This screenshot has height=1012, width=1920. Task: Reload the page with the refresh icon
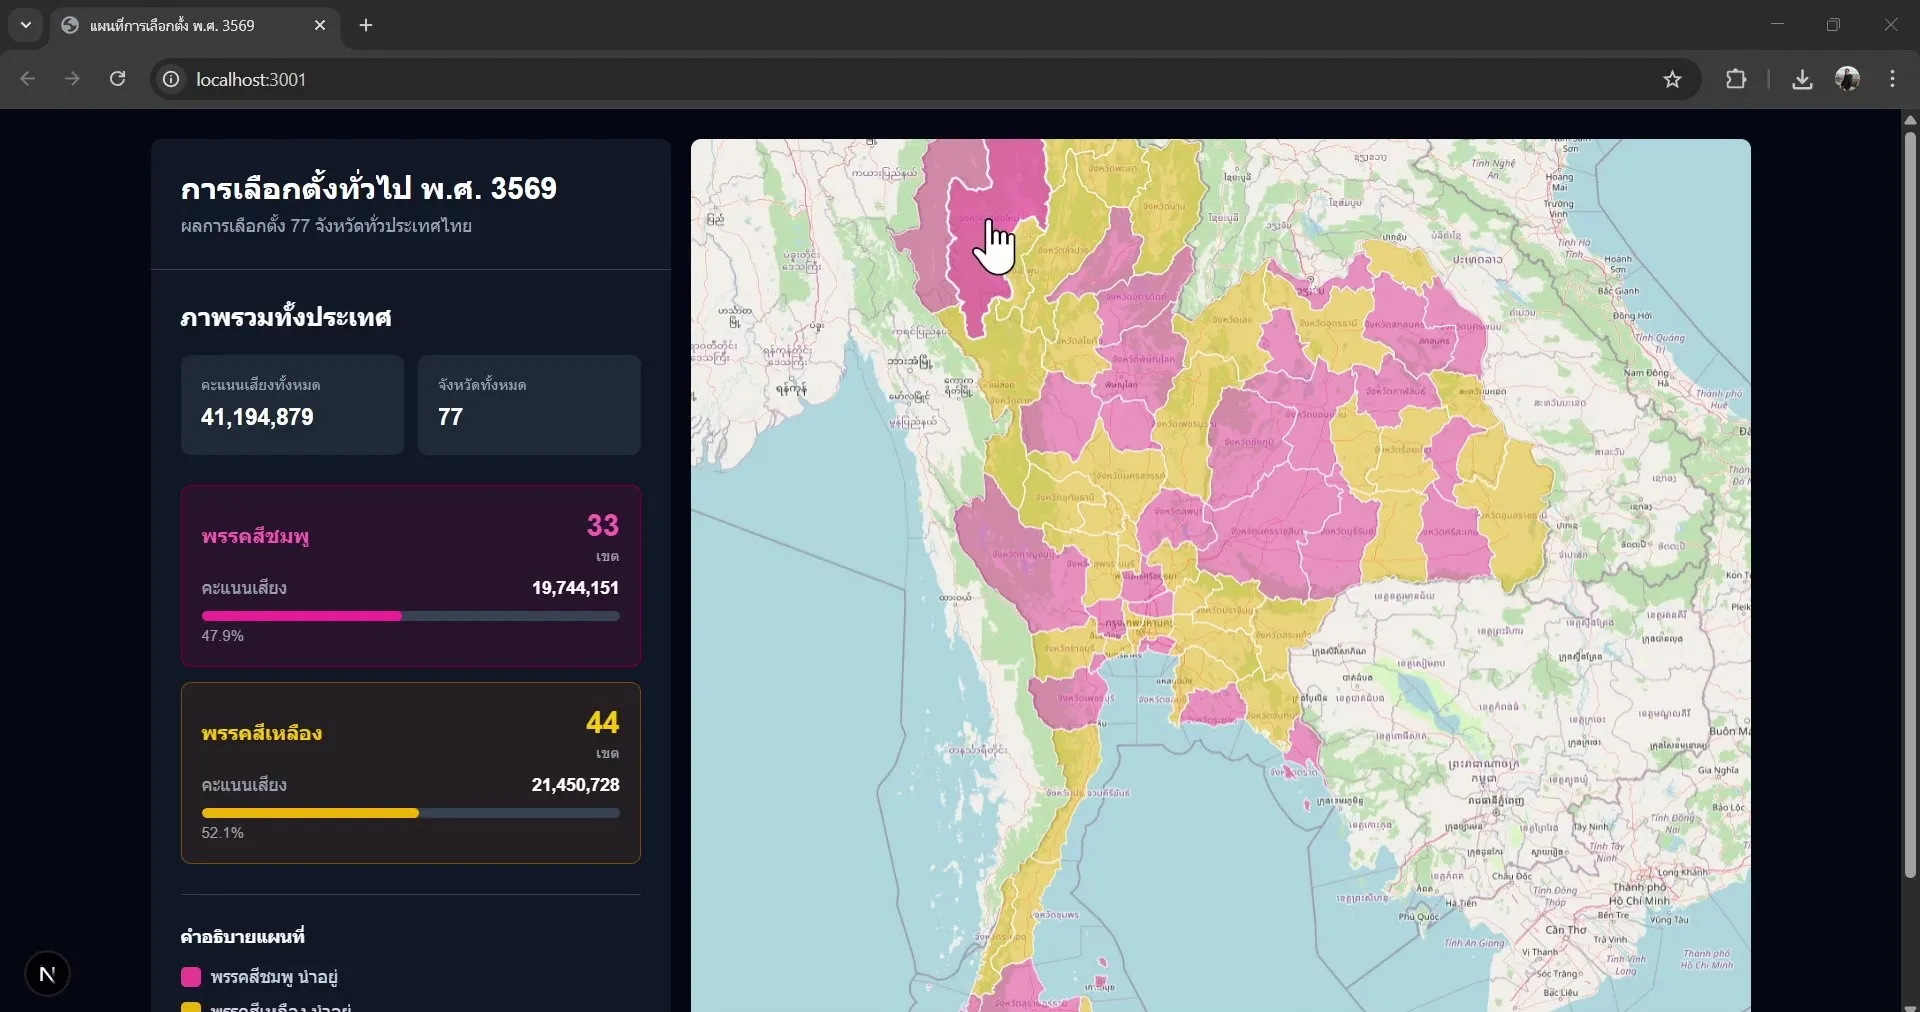(117, 79)
